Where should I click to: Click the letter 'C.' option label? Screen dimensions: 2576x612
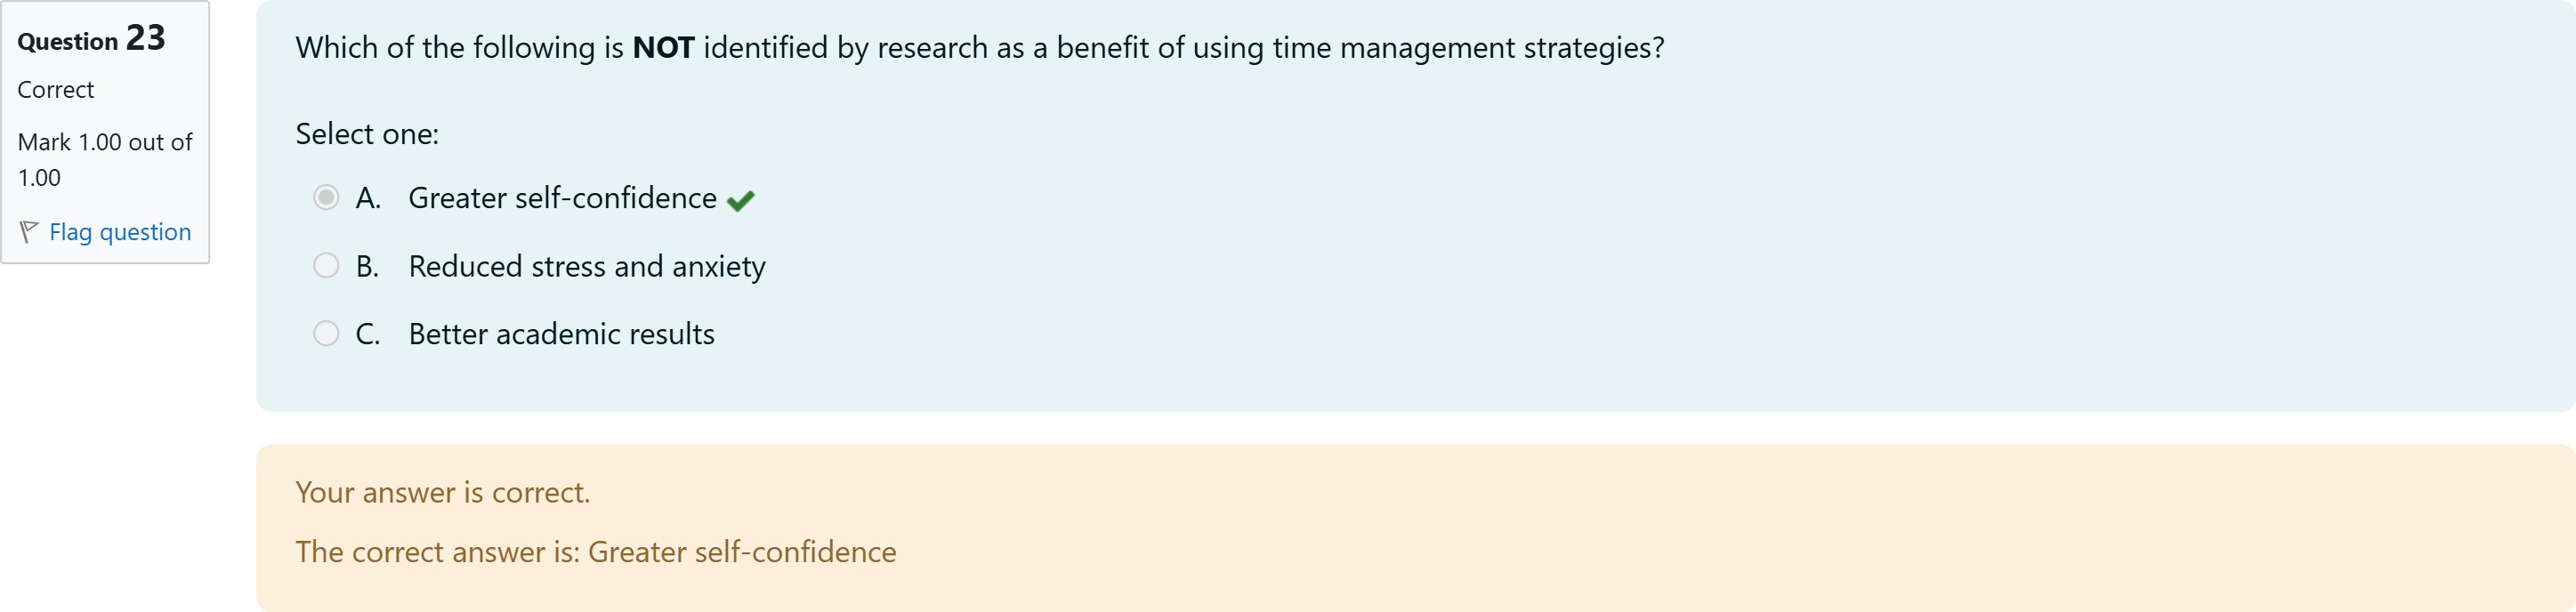(x=368, y=334)
